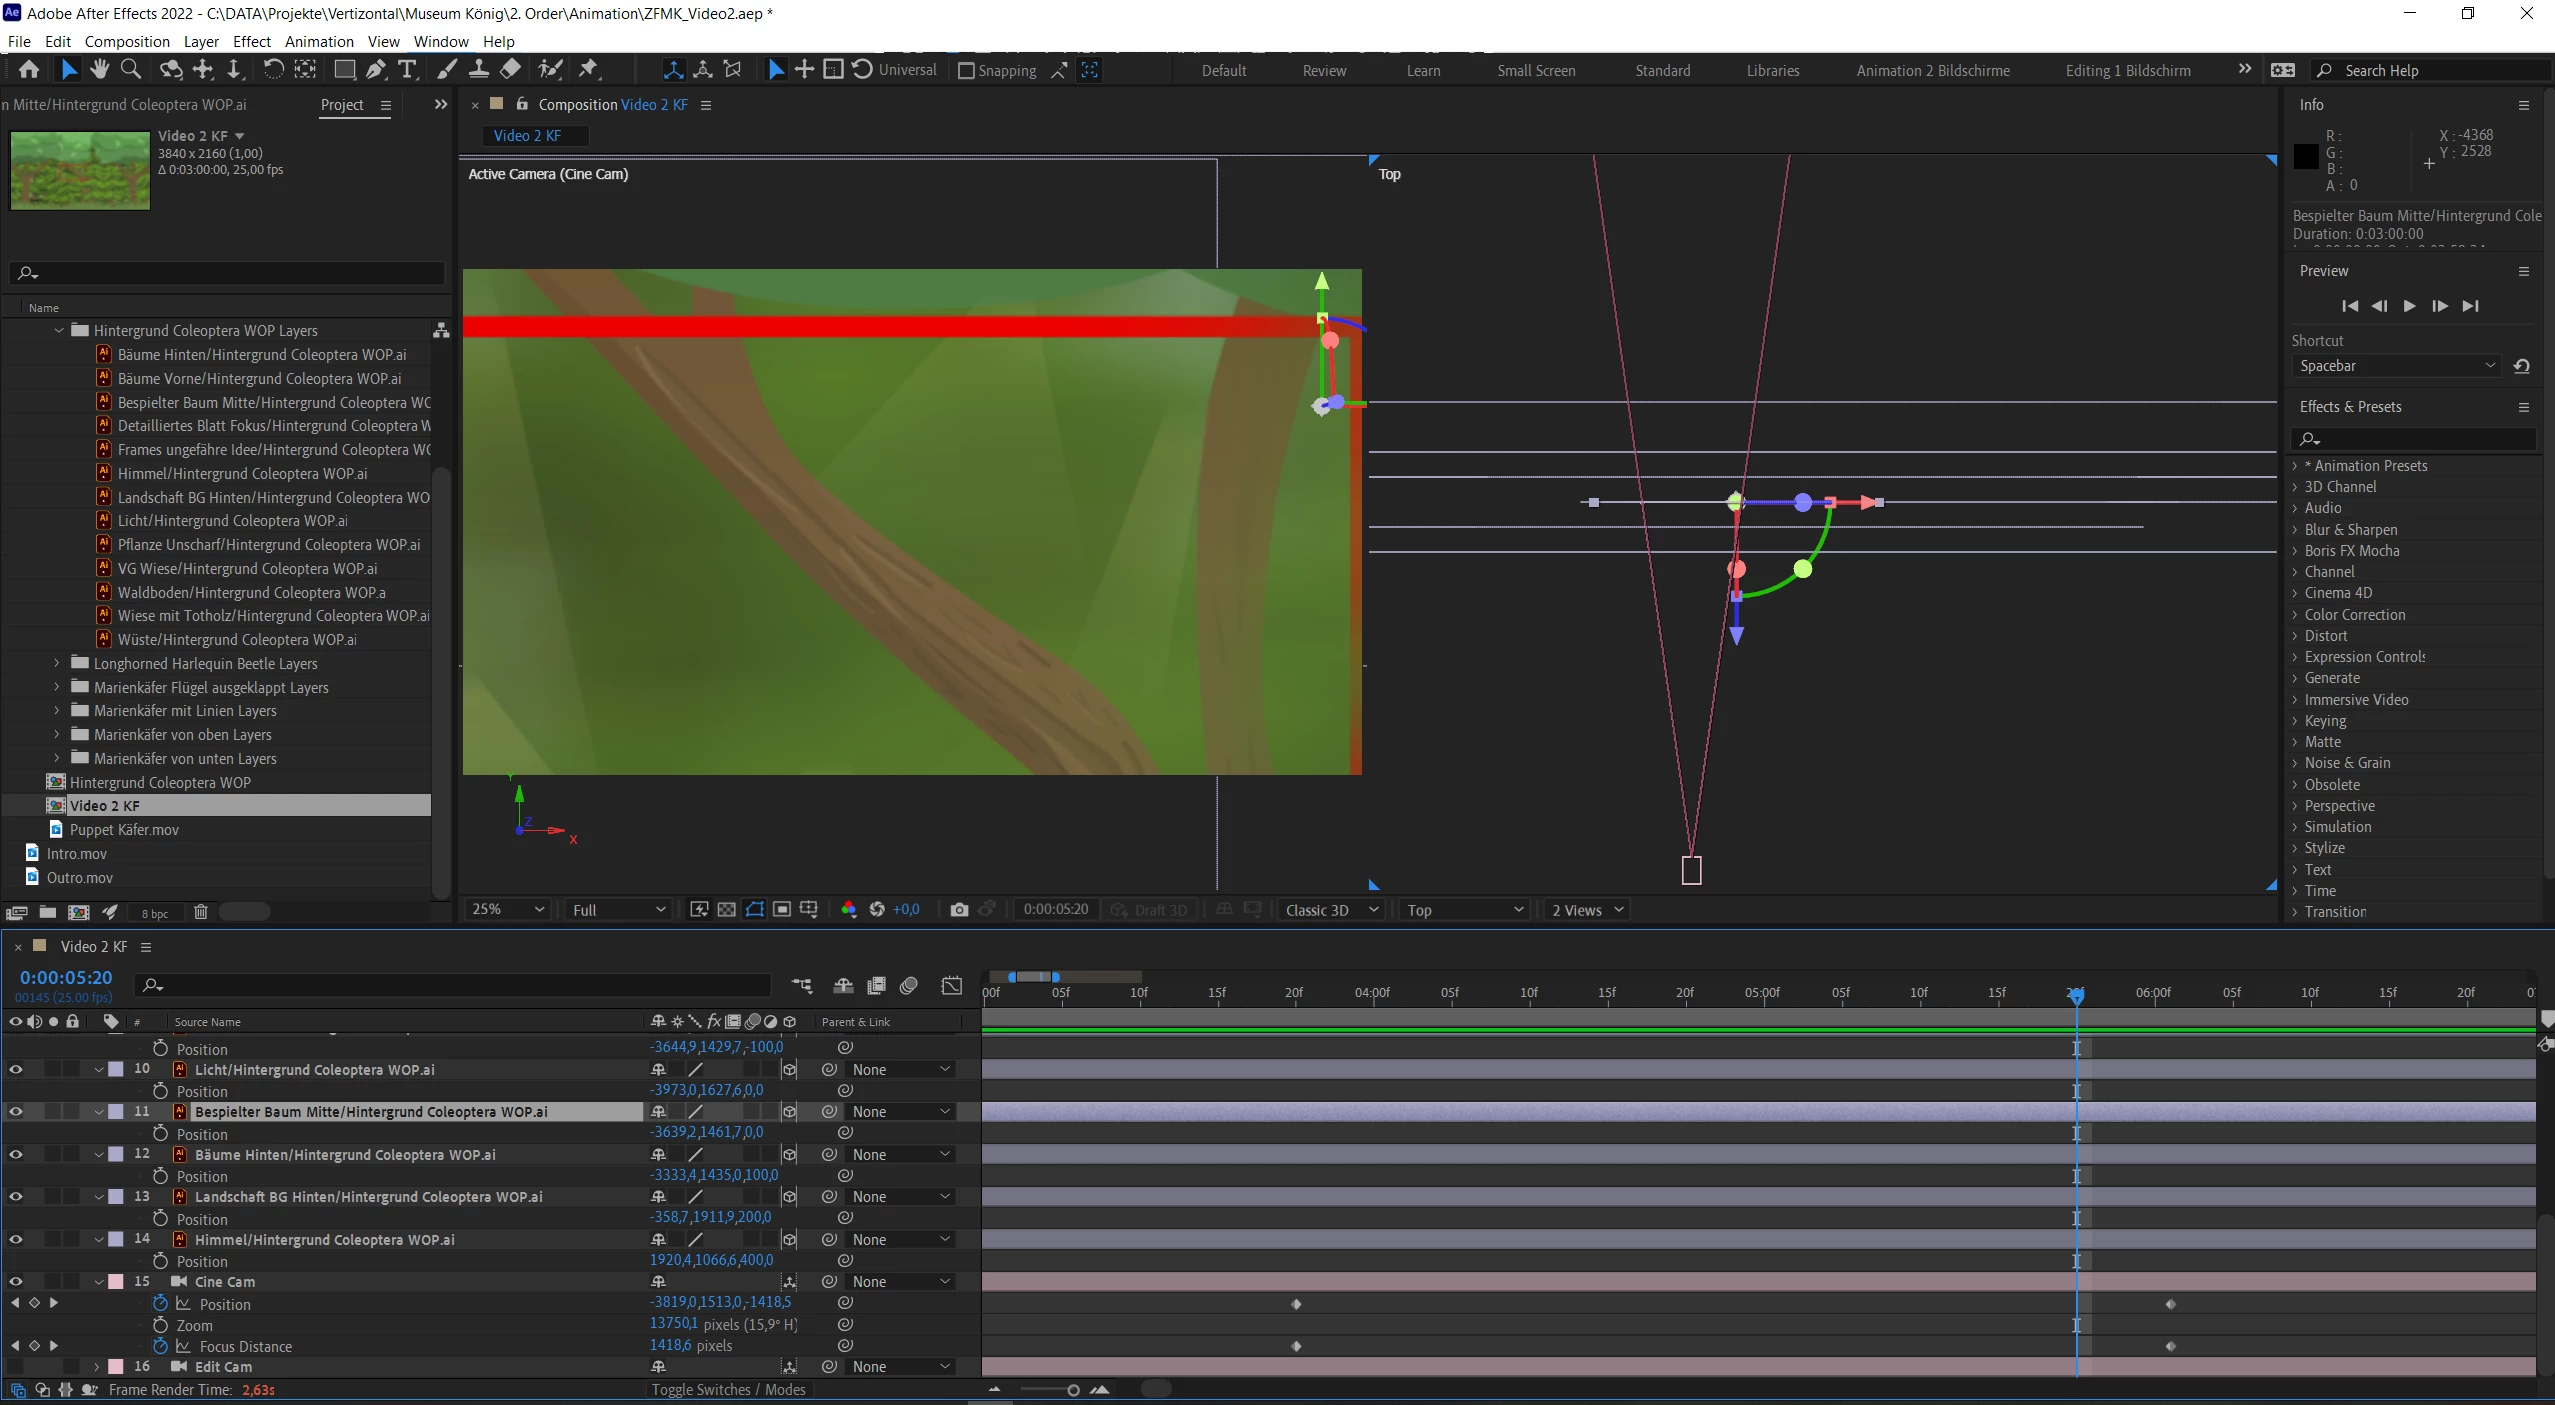The width and height of the screenshot is (2555, 1405).
Task: Delete selected project item with trash icon
Action: coord(200,912)
